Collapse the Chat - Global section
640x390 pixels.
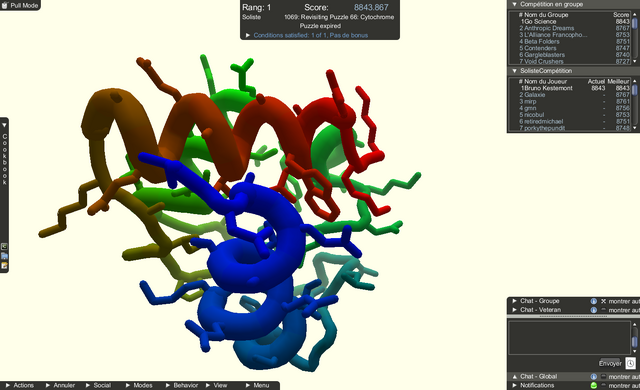[x=514, y=377]
